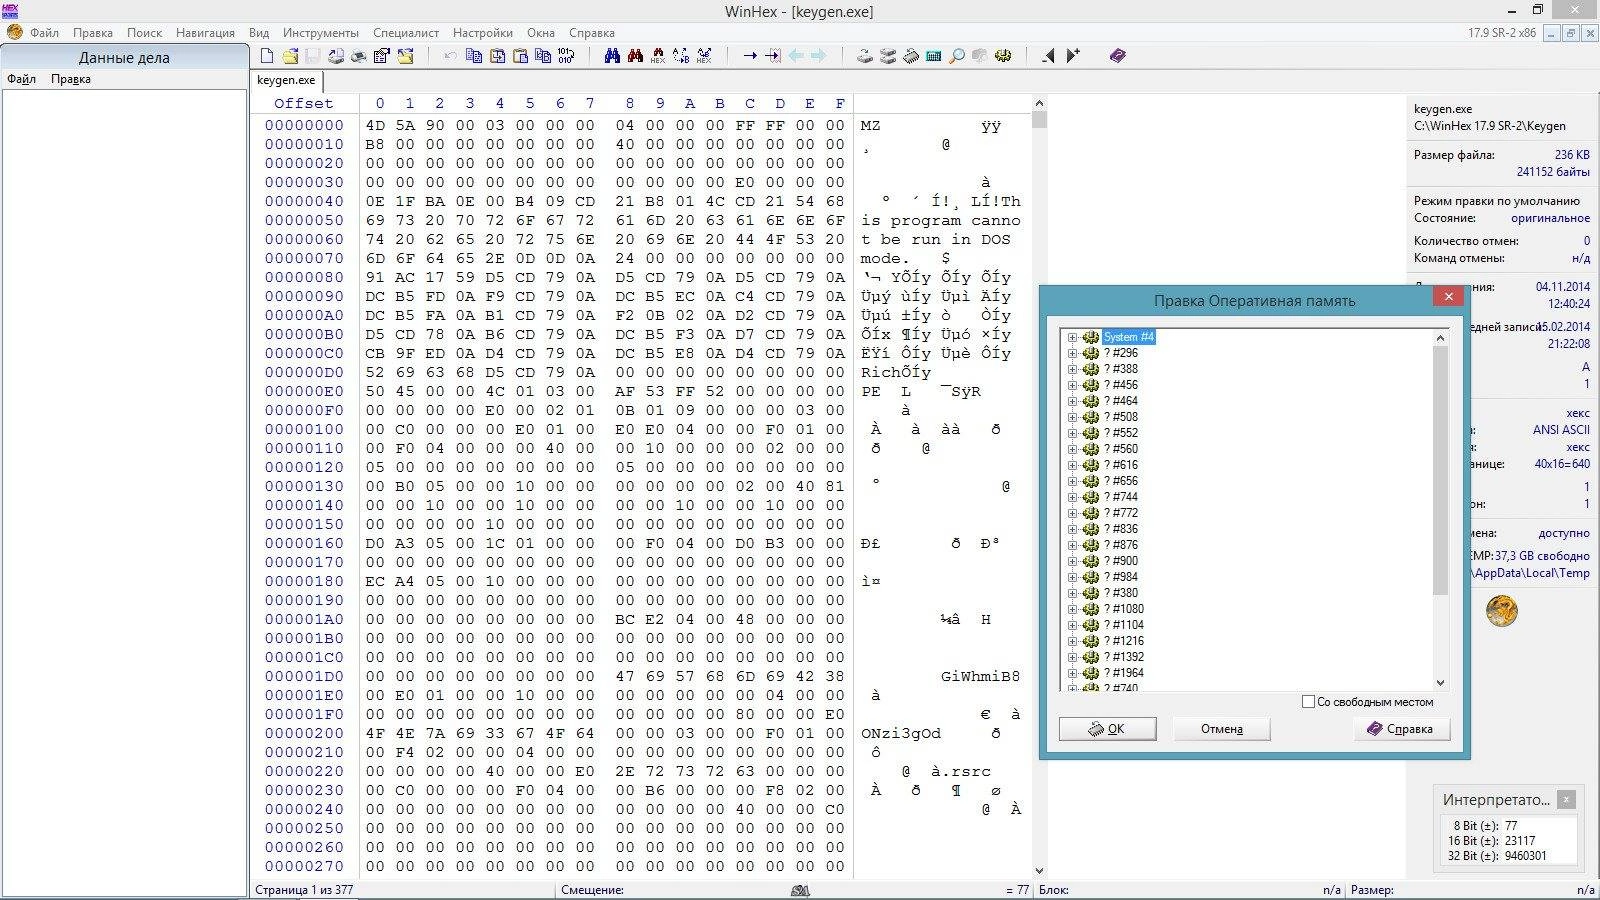Expand process ? #296 node
Viewport: 1600px width, 900px height.
(x=1072, y=353)
